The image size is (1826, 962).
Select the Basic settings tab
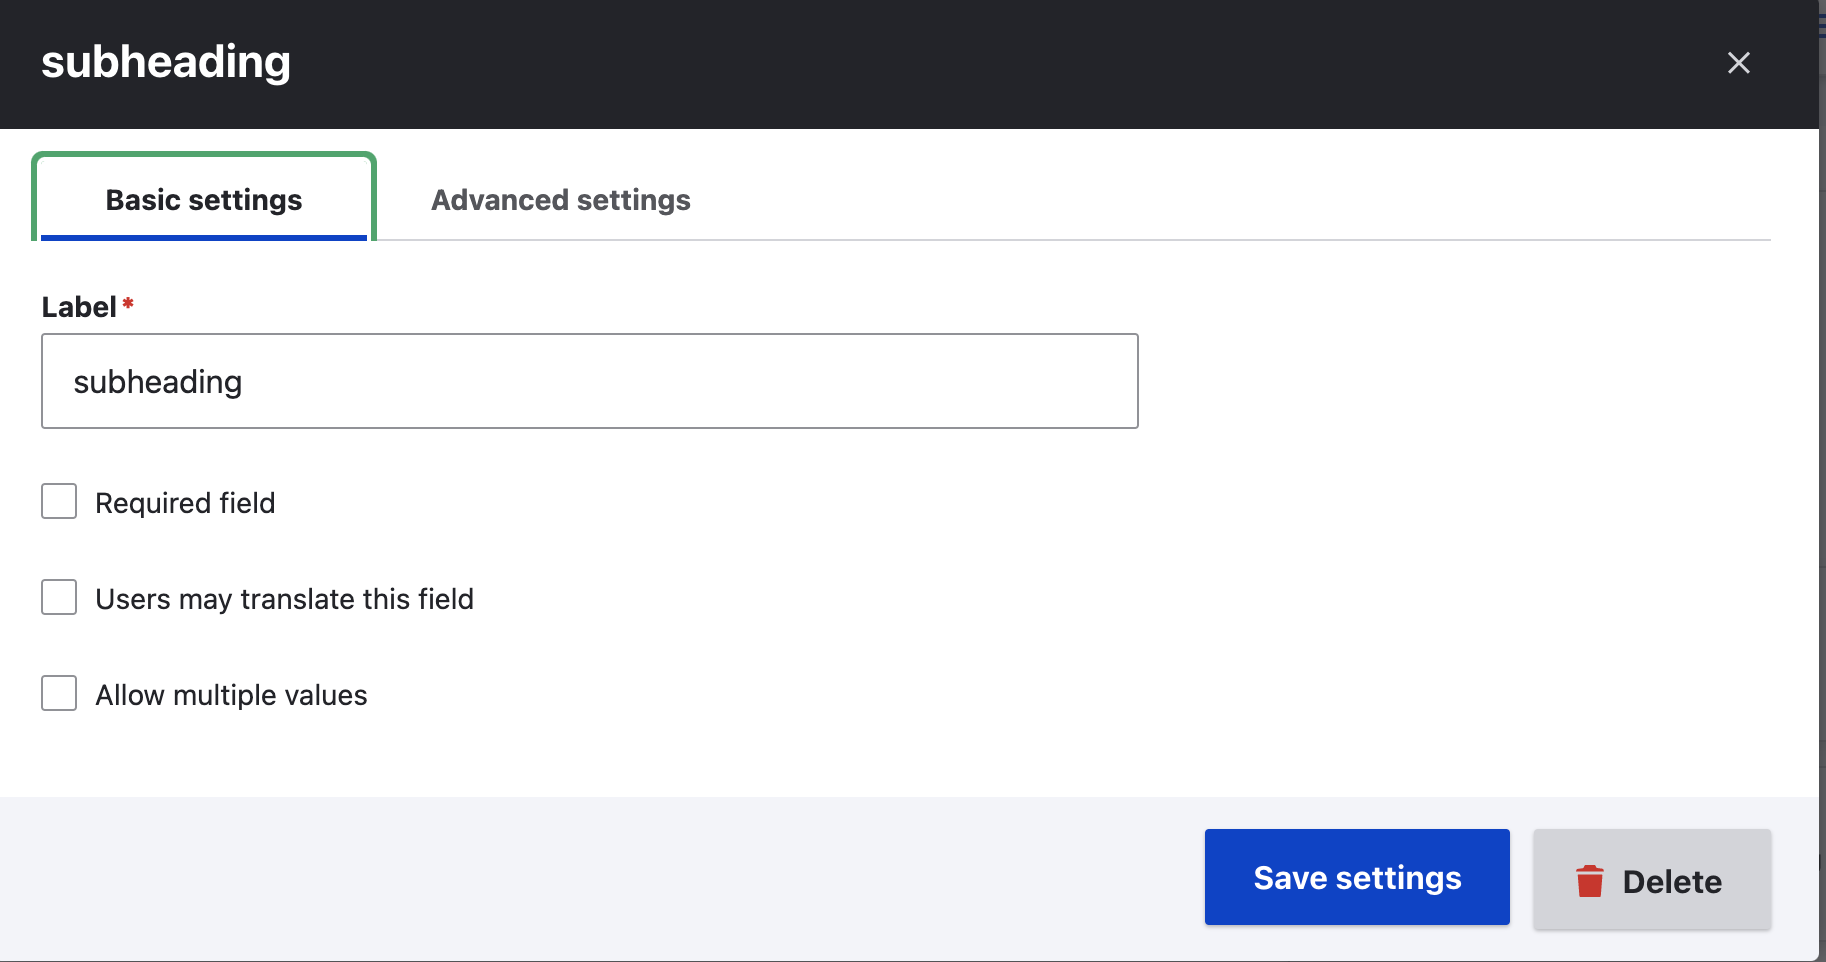tap(203, 200)
